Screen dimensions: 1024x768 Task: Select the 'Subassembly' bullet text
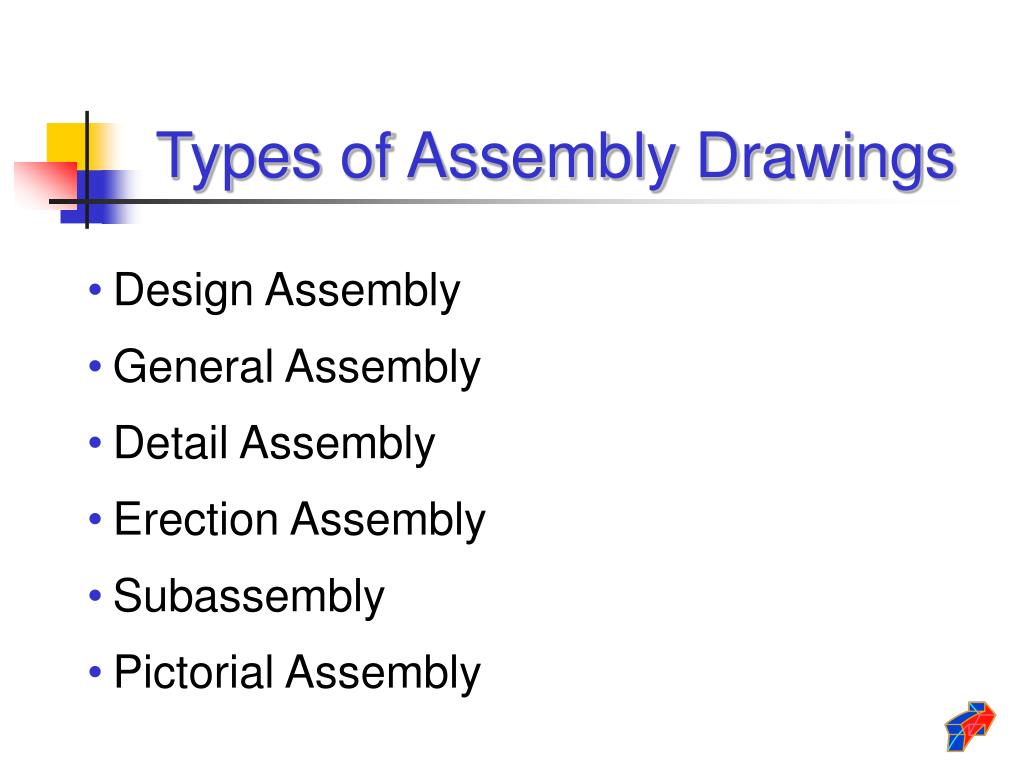click(x=249, y=596)
